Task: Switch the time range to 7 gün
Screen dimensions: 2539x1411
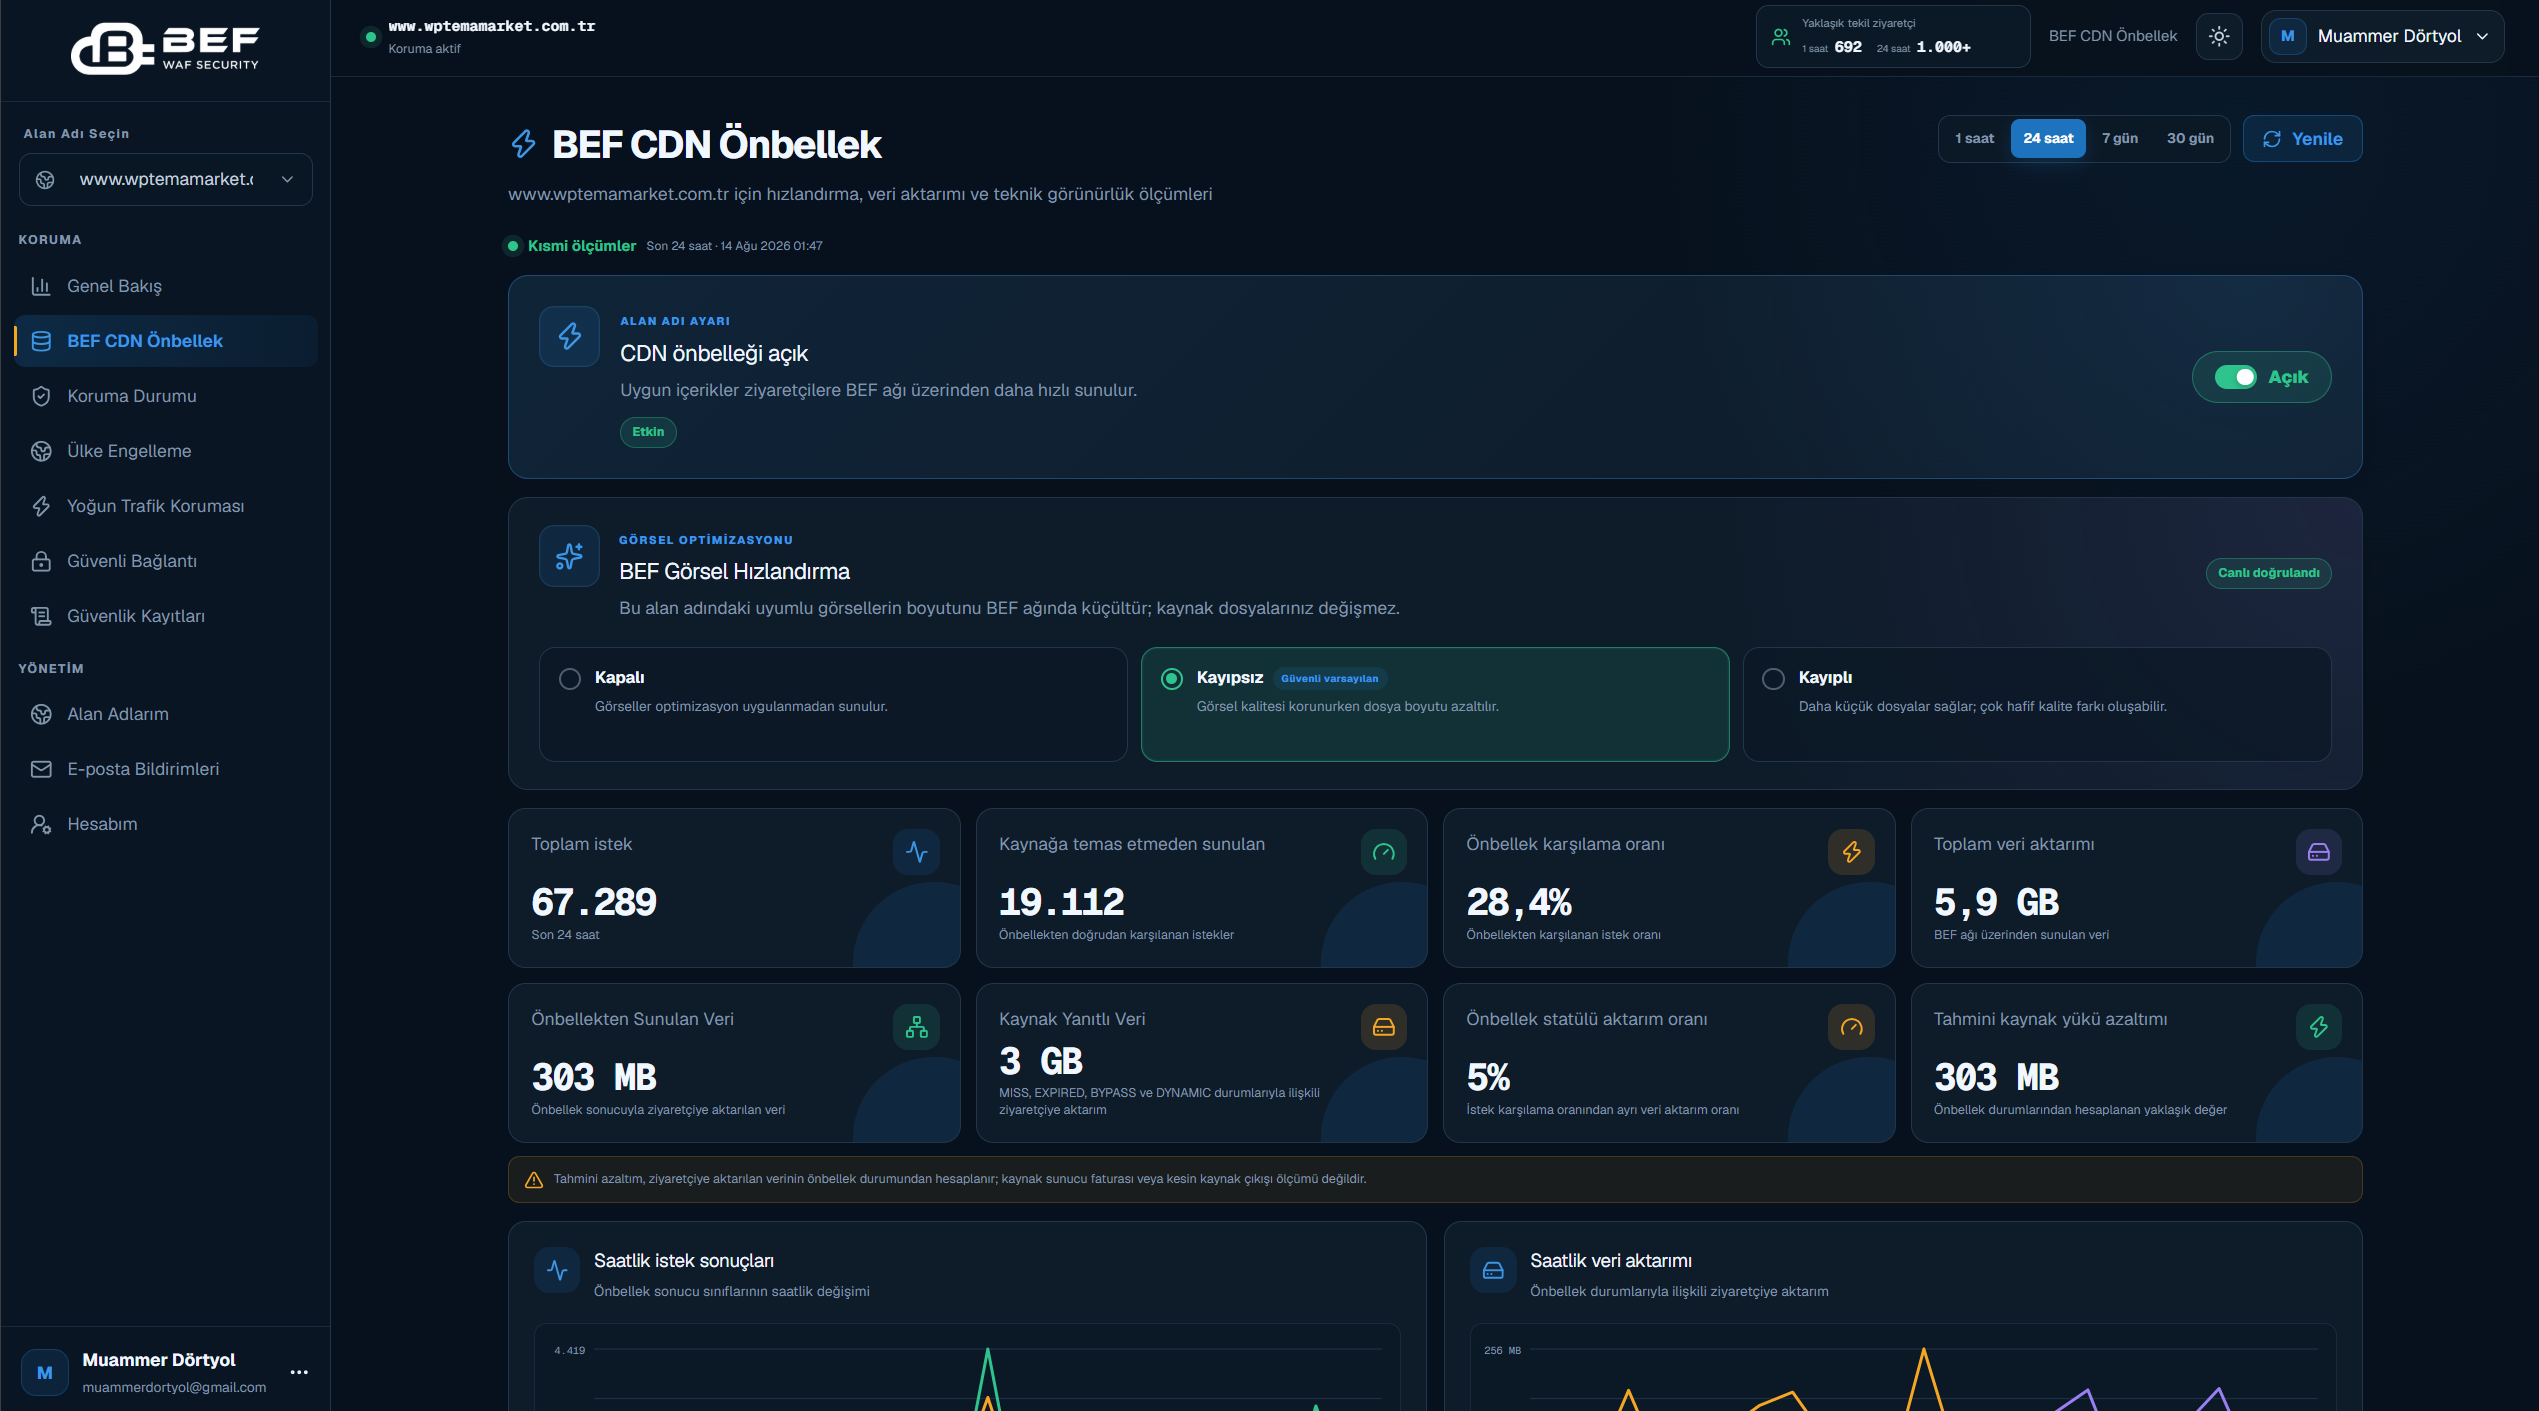Action: (2120, 139)
